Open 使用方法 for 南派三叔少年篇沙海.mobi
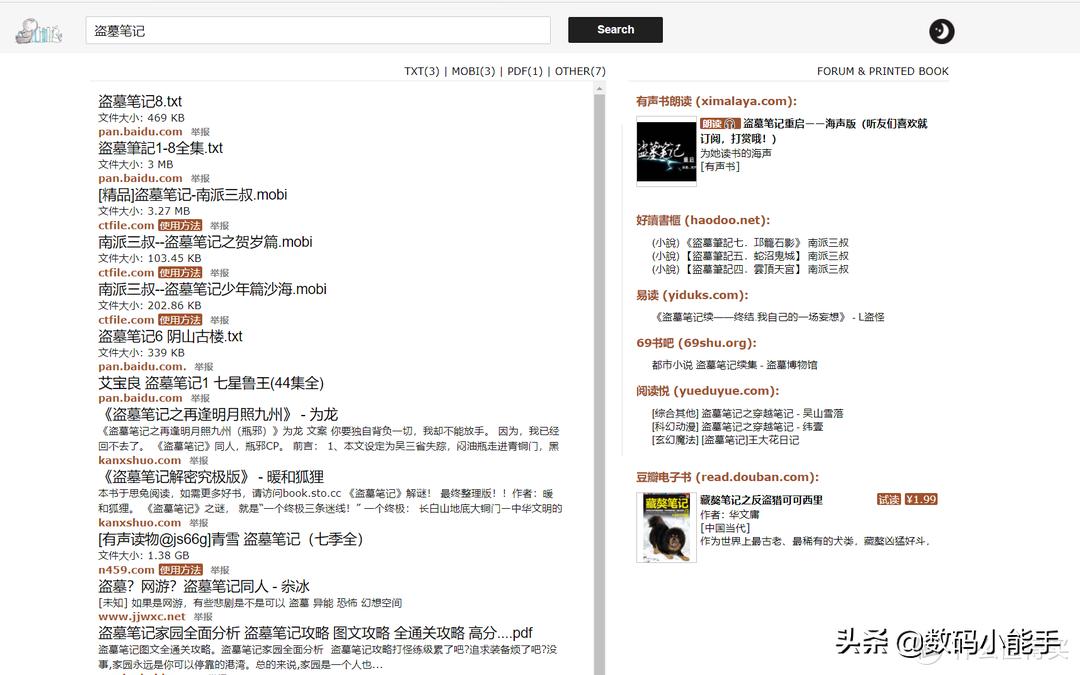The width and height of the screenshot is (1080, 675). coord(179,320)
